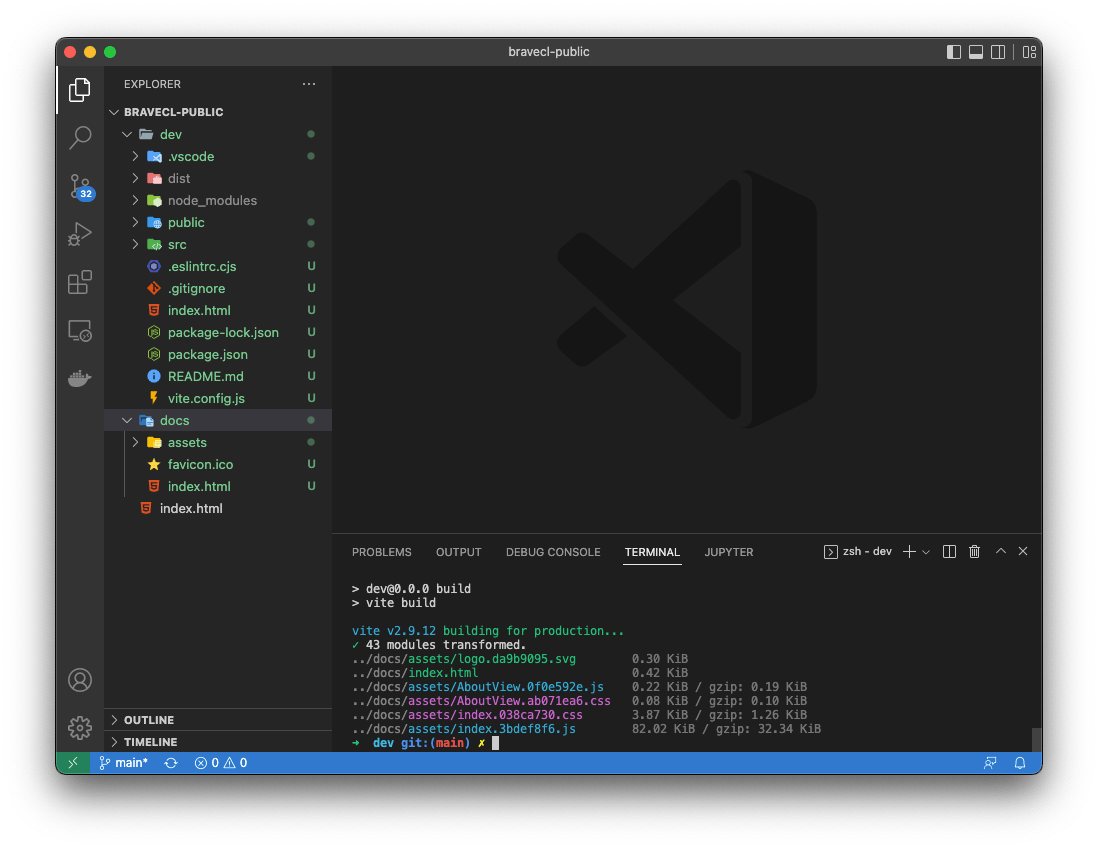Kill terminal with trash icon
The width and height of the screenshot is (1098, 848).
(974, 552)
